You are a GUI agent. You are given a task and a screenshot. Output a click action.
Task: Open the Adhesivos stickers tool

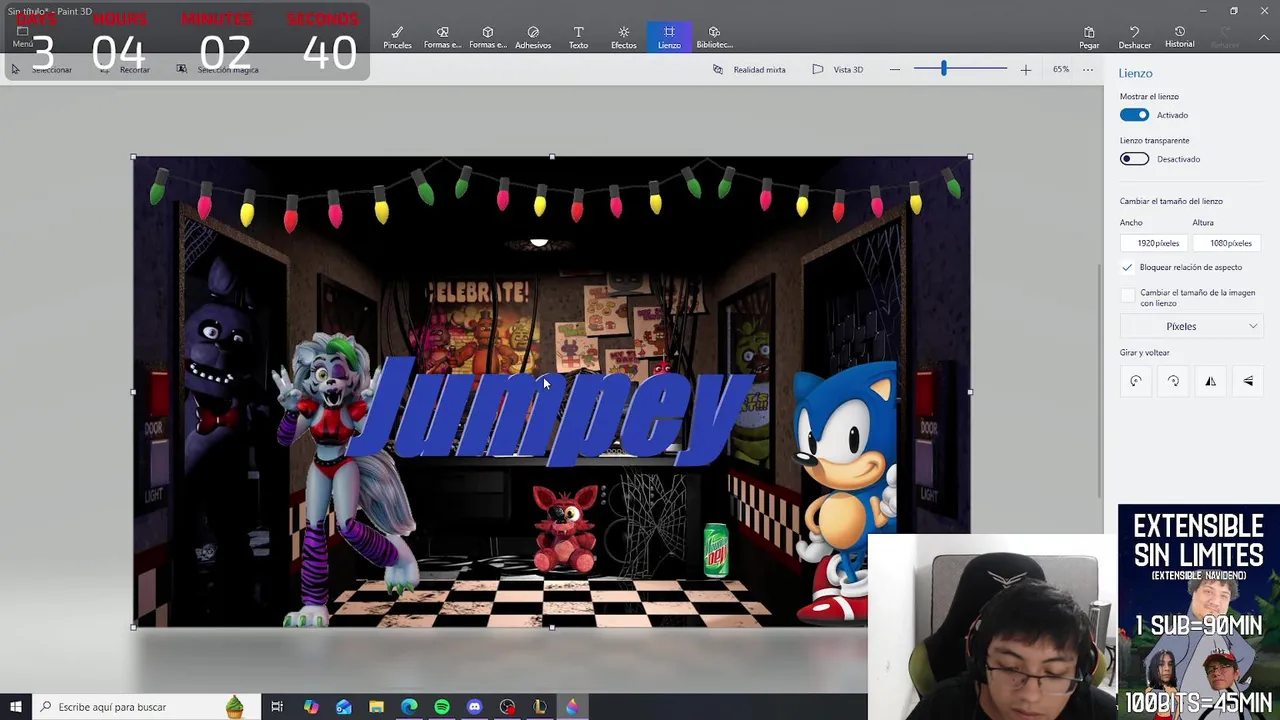533,37
